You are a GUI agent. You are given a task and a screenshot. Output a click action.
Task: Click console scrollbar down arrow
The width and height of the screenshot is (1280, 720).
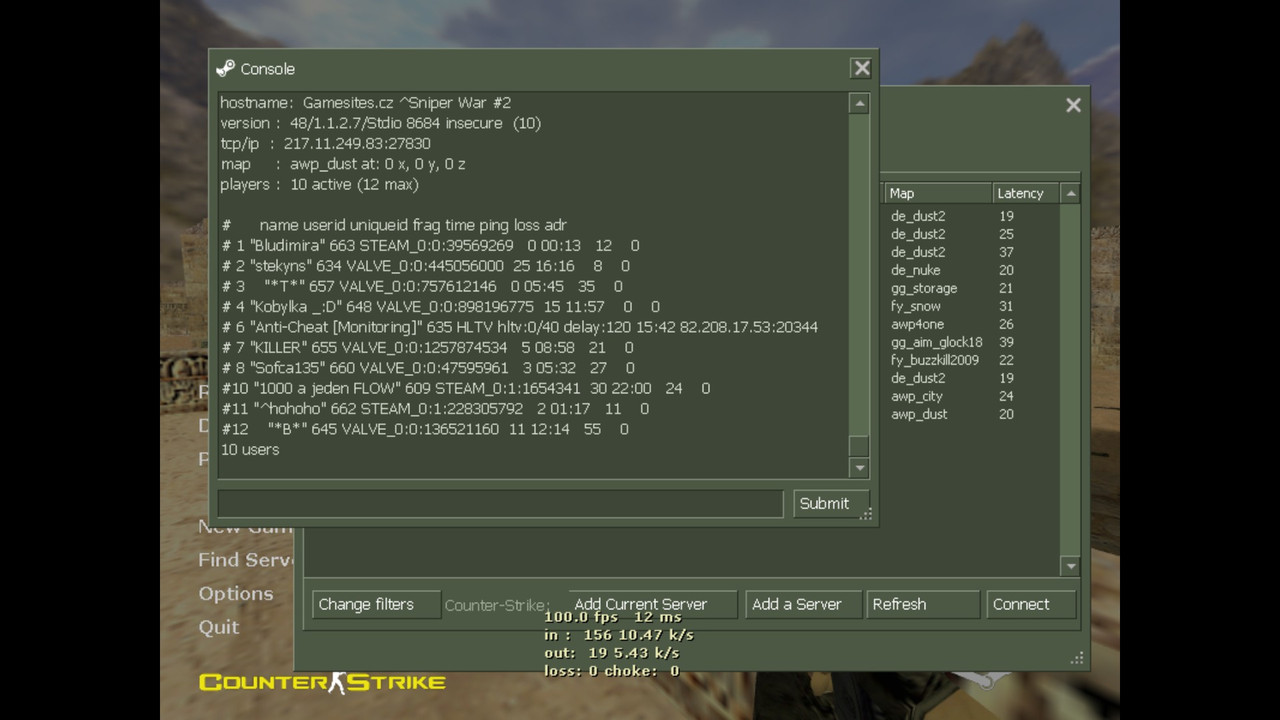pos(859,467)
